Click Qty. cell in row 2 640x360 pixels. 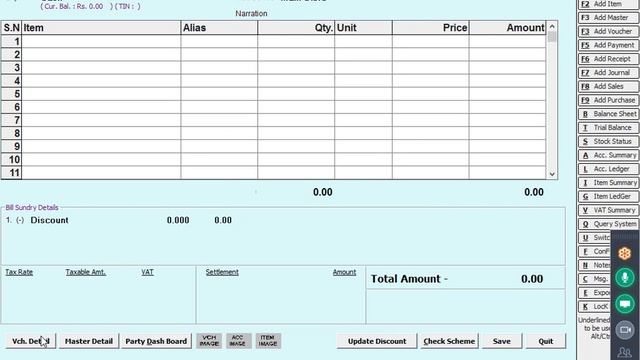click(x=296, y=54)
